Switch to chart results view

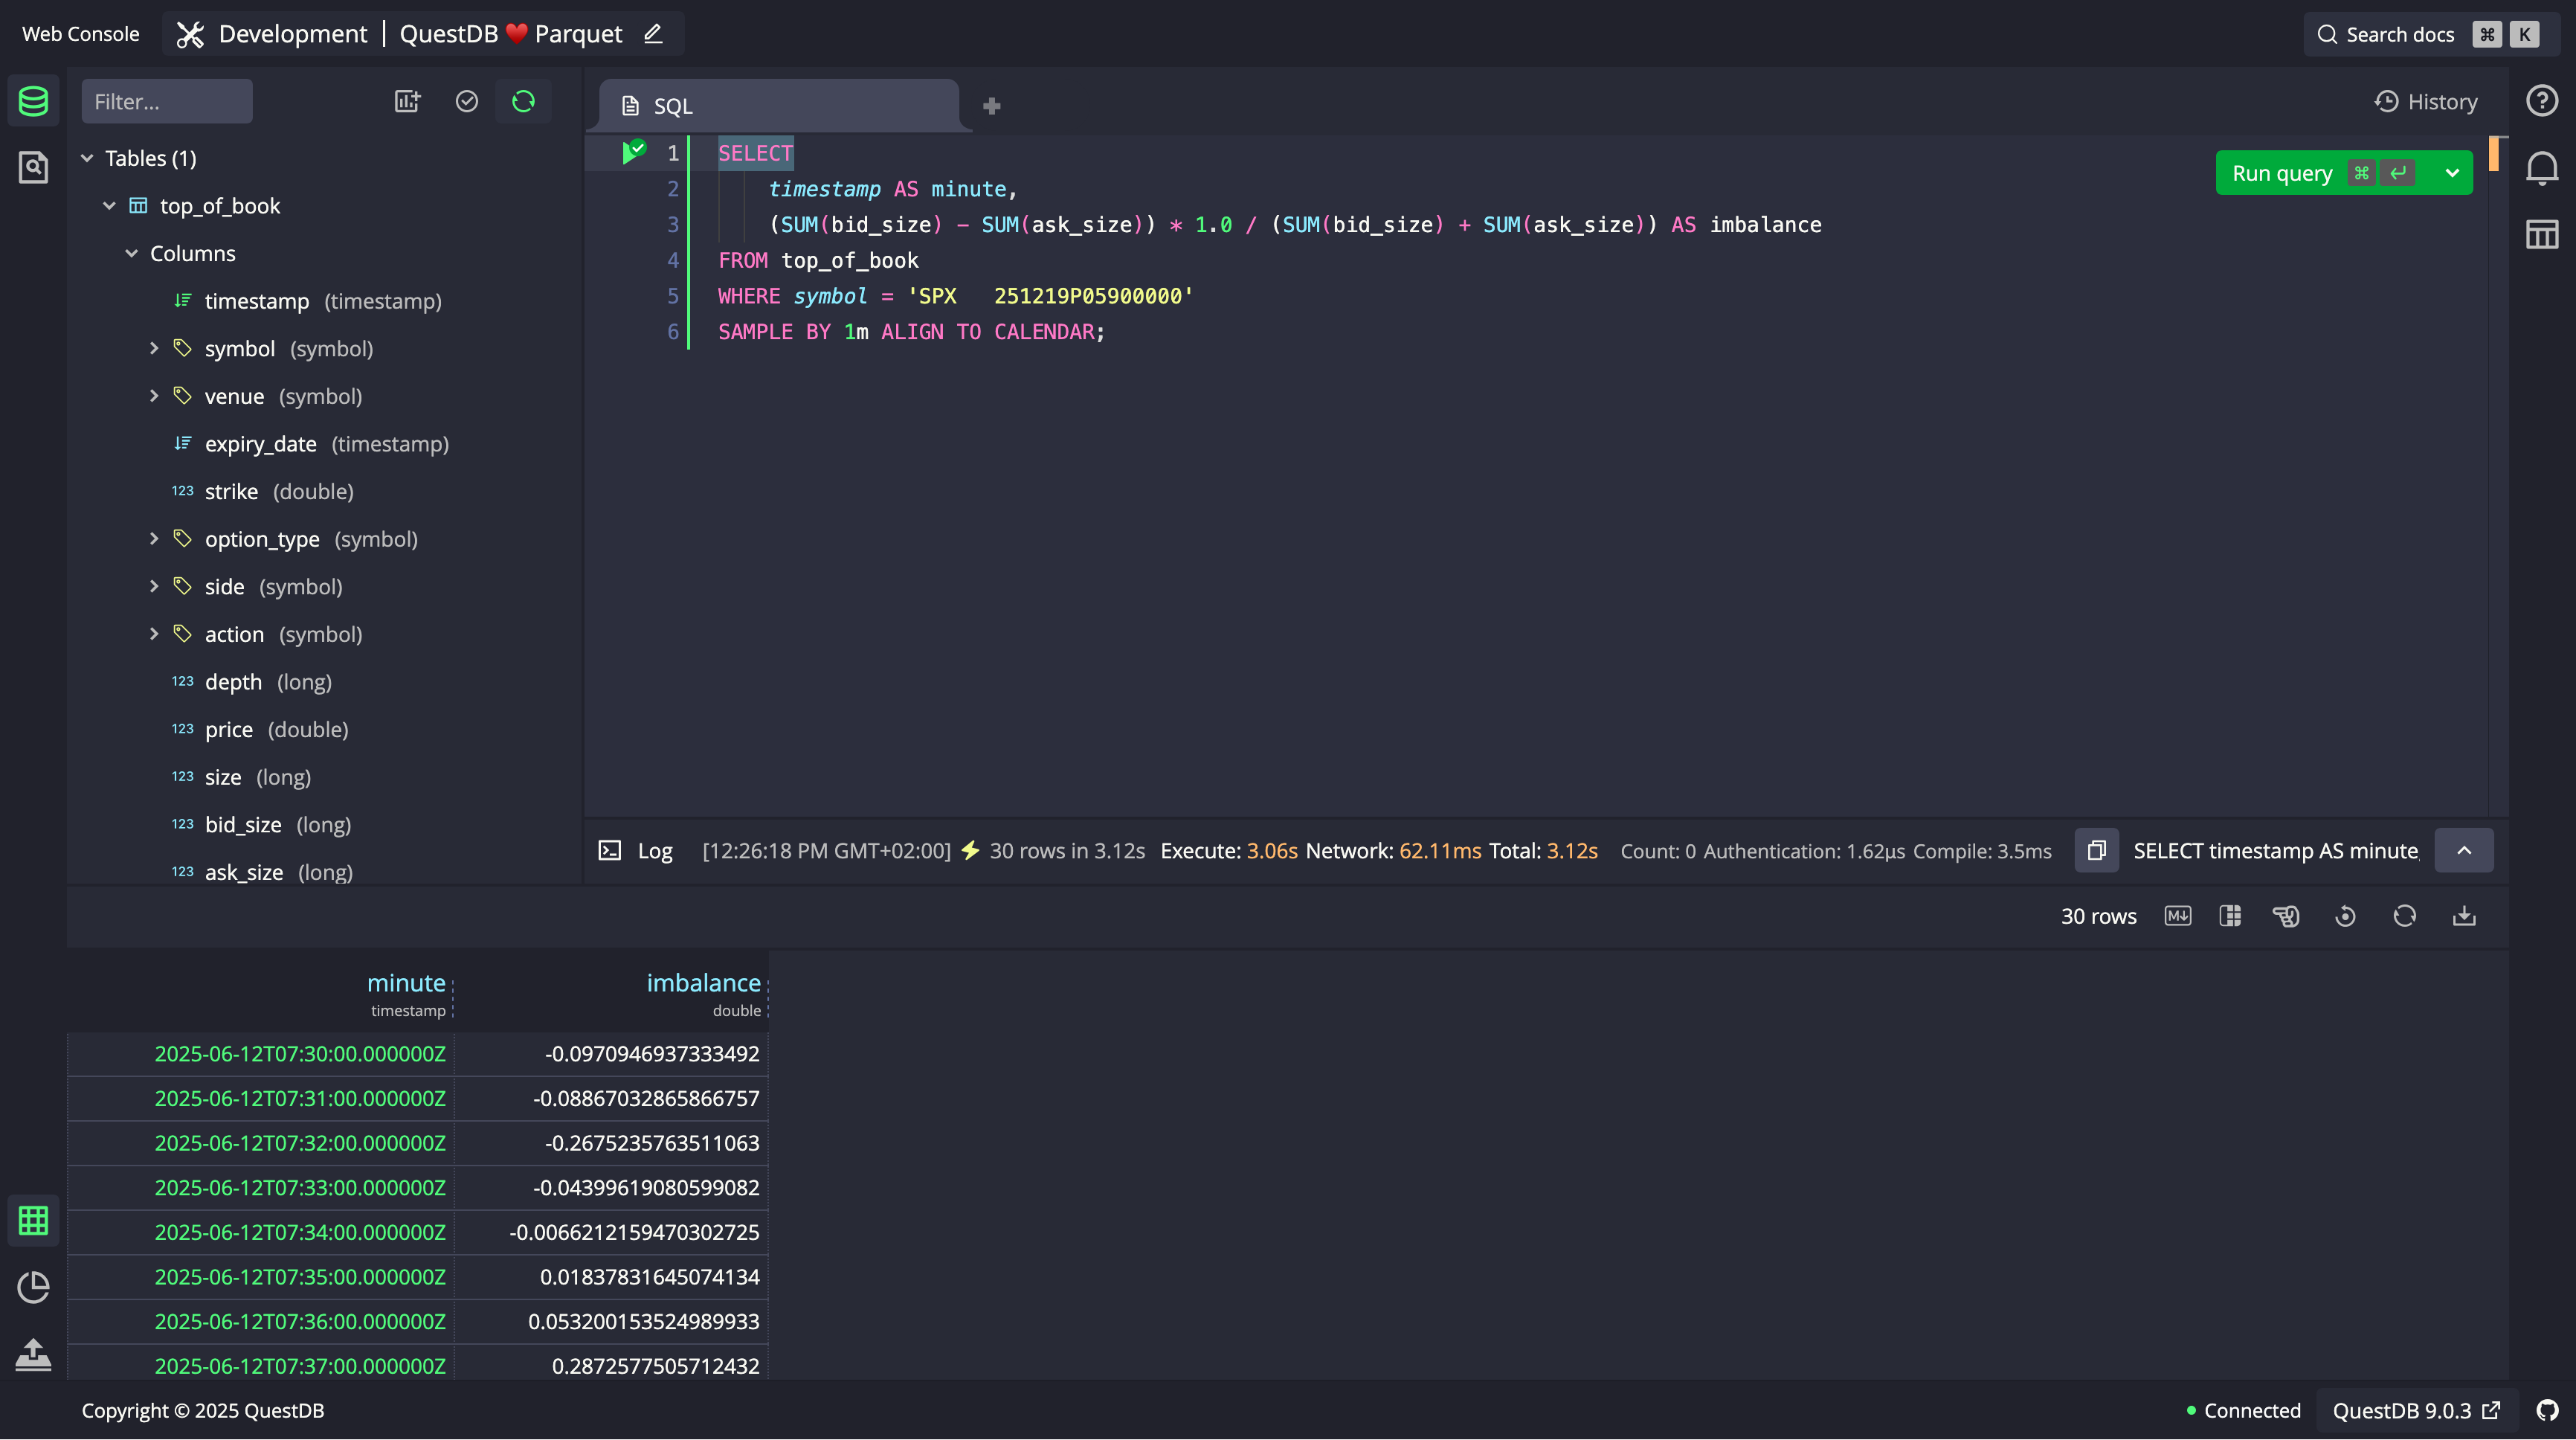33,1287
